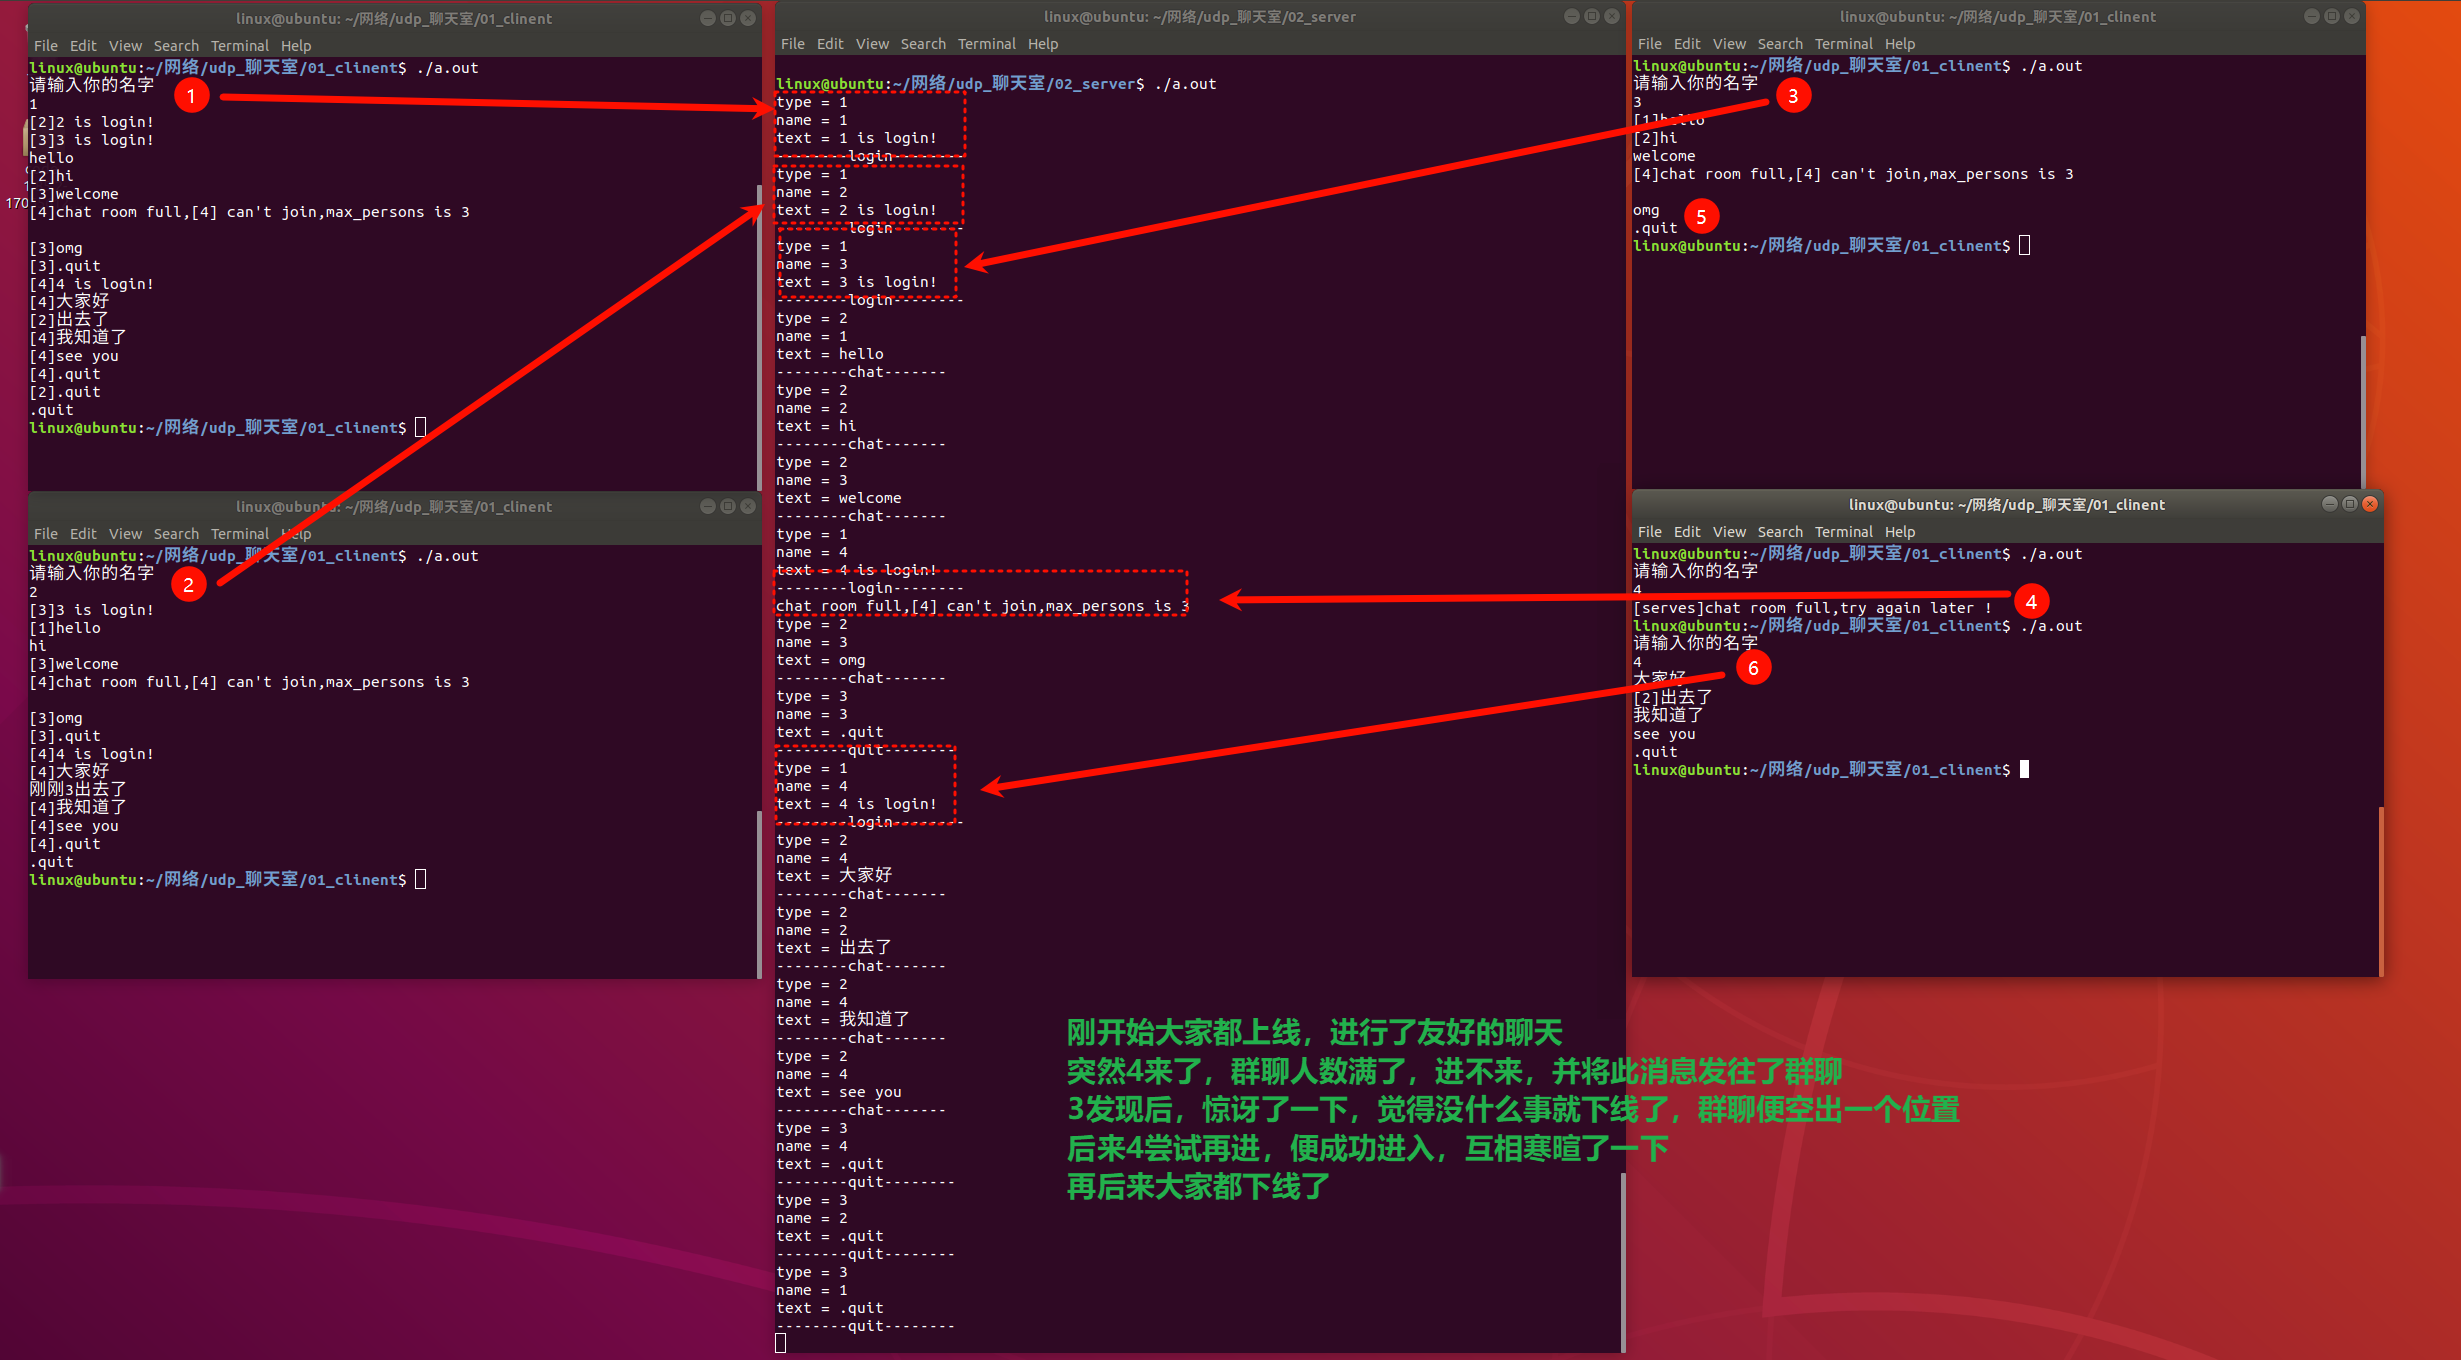Open Help menu in user 1's terminal
2461x1360 pixels.
click(x=295, y=46)
